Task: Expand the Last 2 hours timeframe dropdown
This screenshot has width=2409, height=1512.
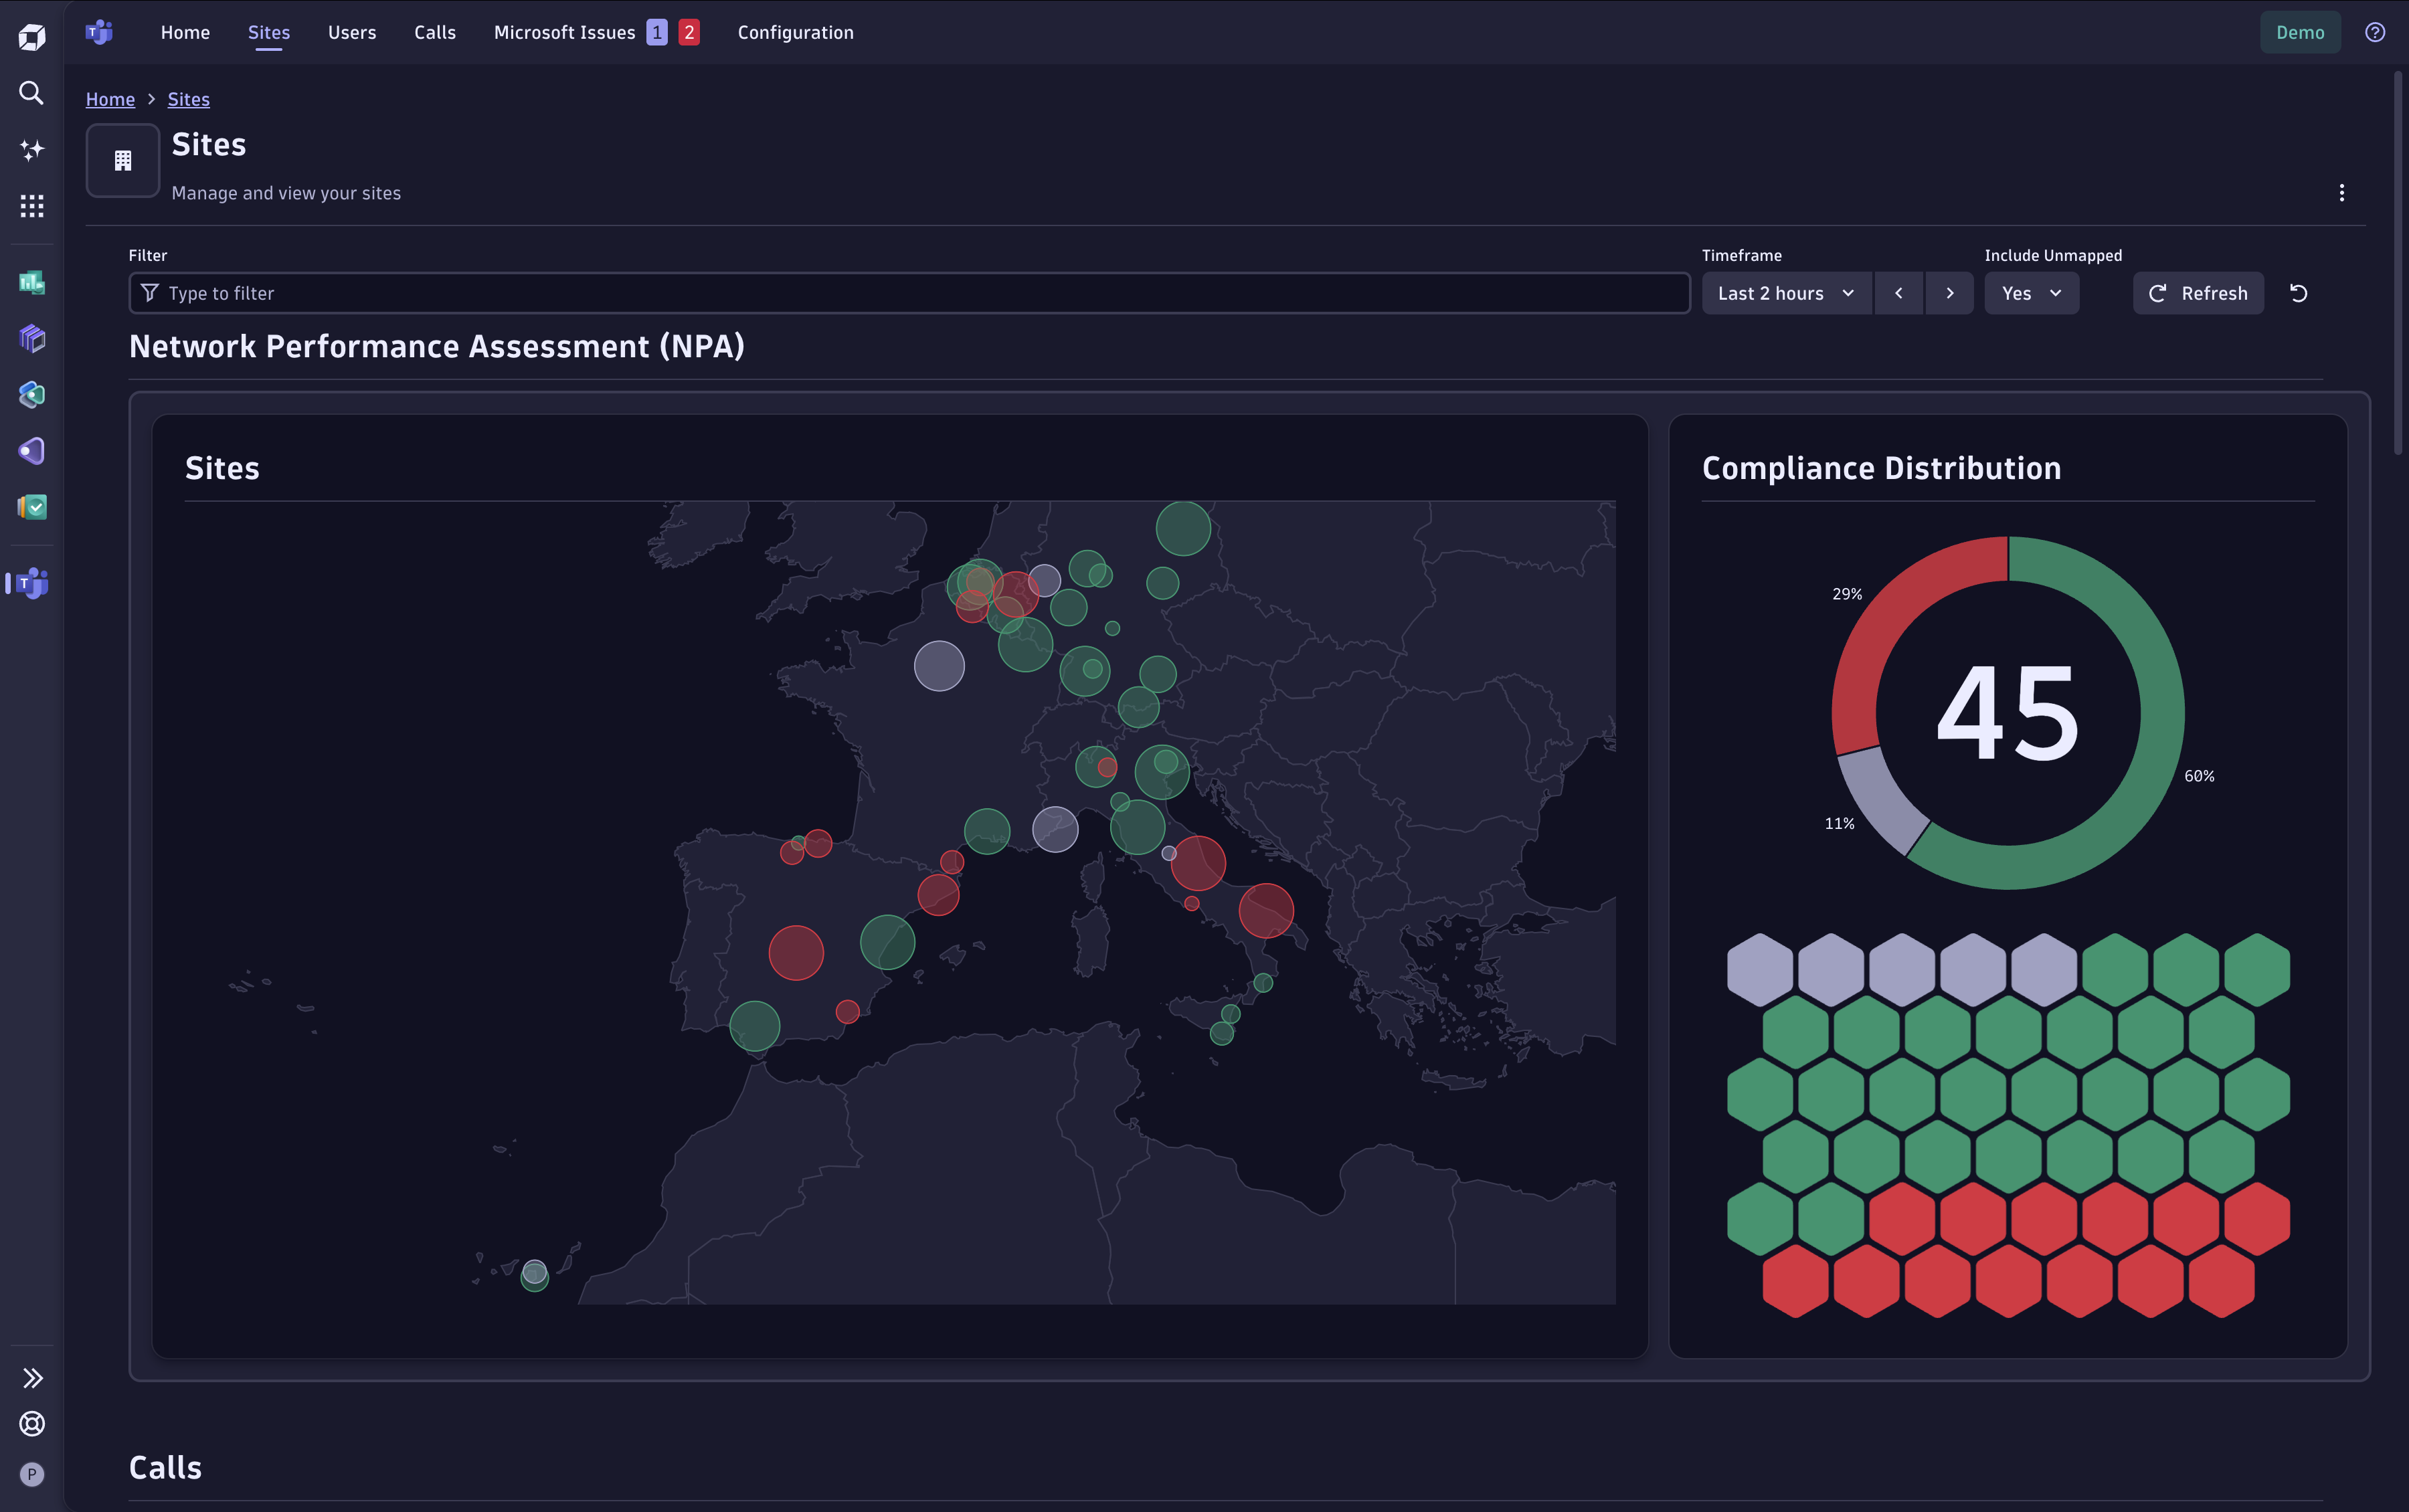Action: 1786,293
